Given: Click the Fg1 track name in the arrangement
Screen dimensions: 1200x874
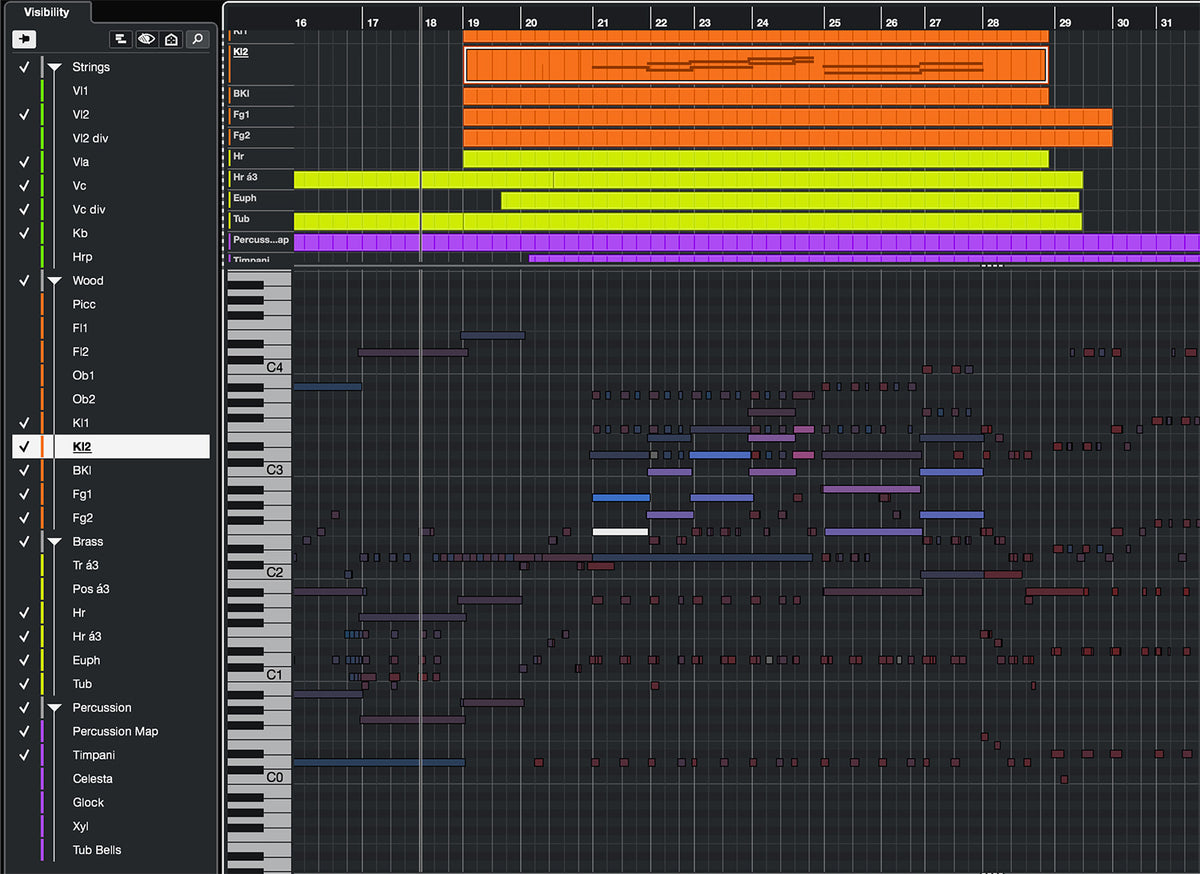Looking at the screenshot, I should click(241, 115).
